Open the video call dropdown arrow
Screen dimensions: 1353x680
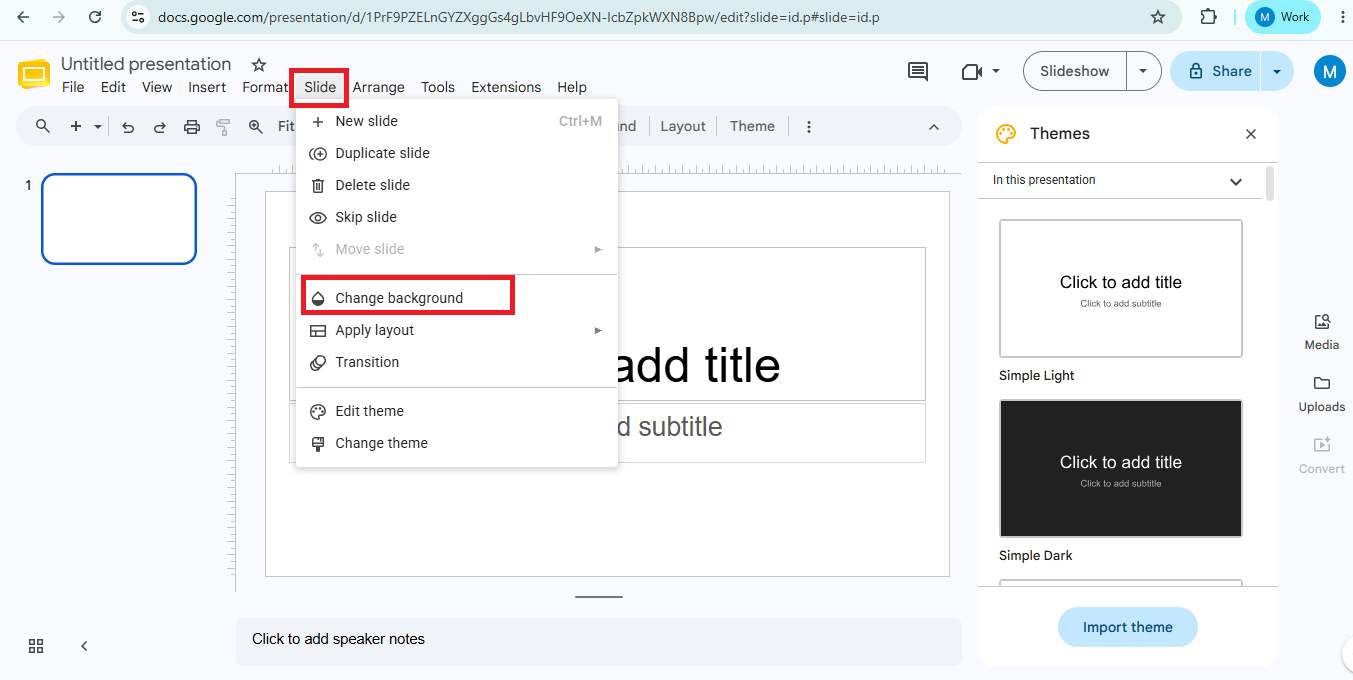click(x=996, y=71)
